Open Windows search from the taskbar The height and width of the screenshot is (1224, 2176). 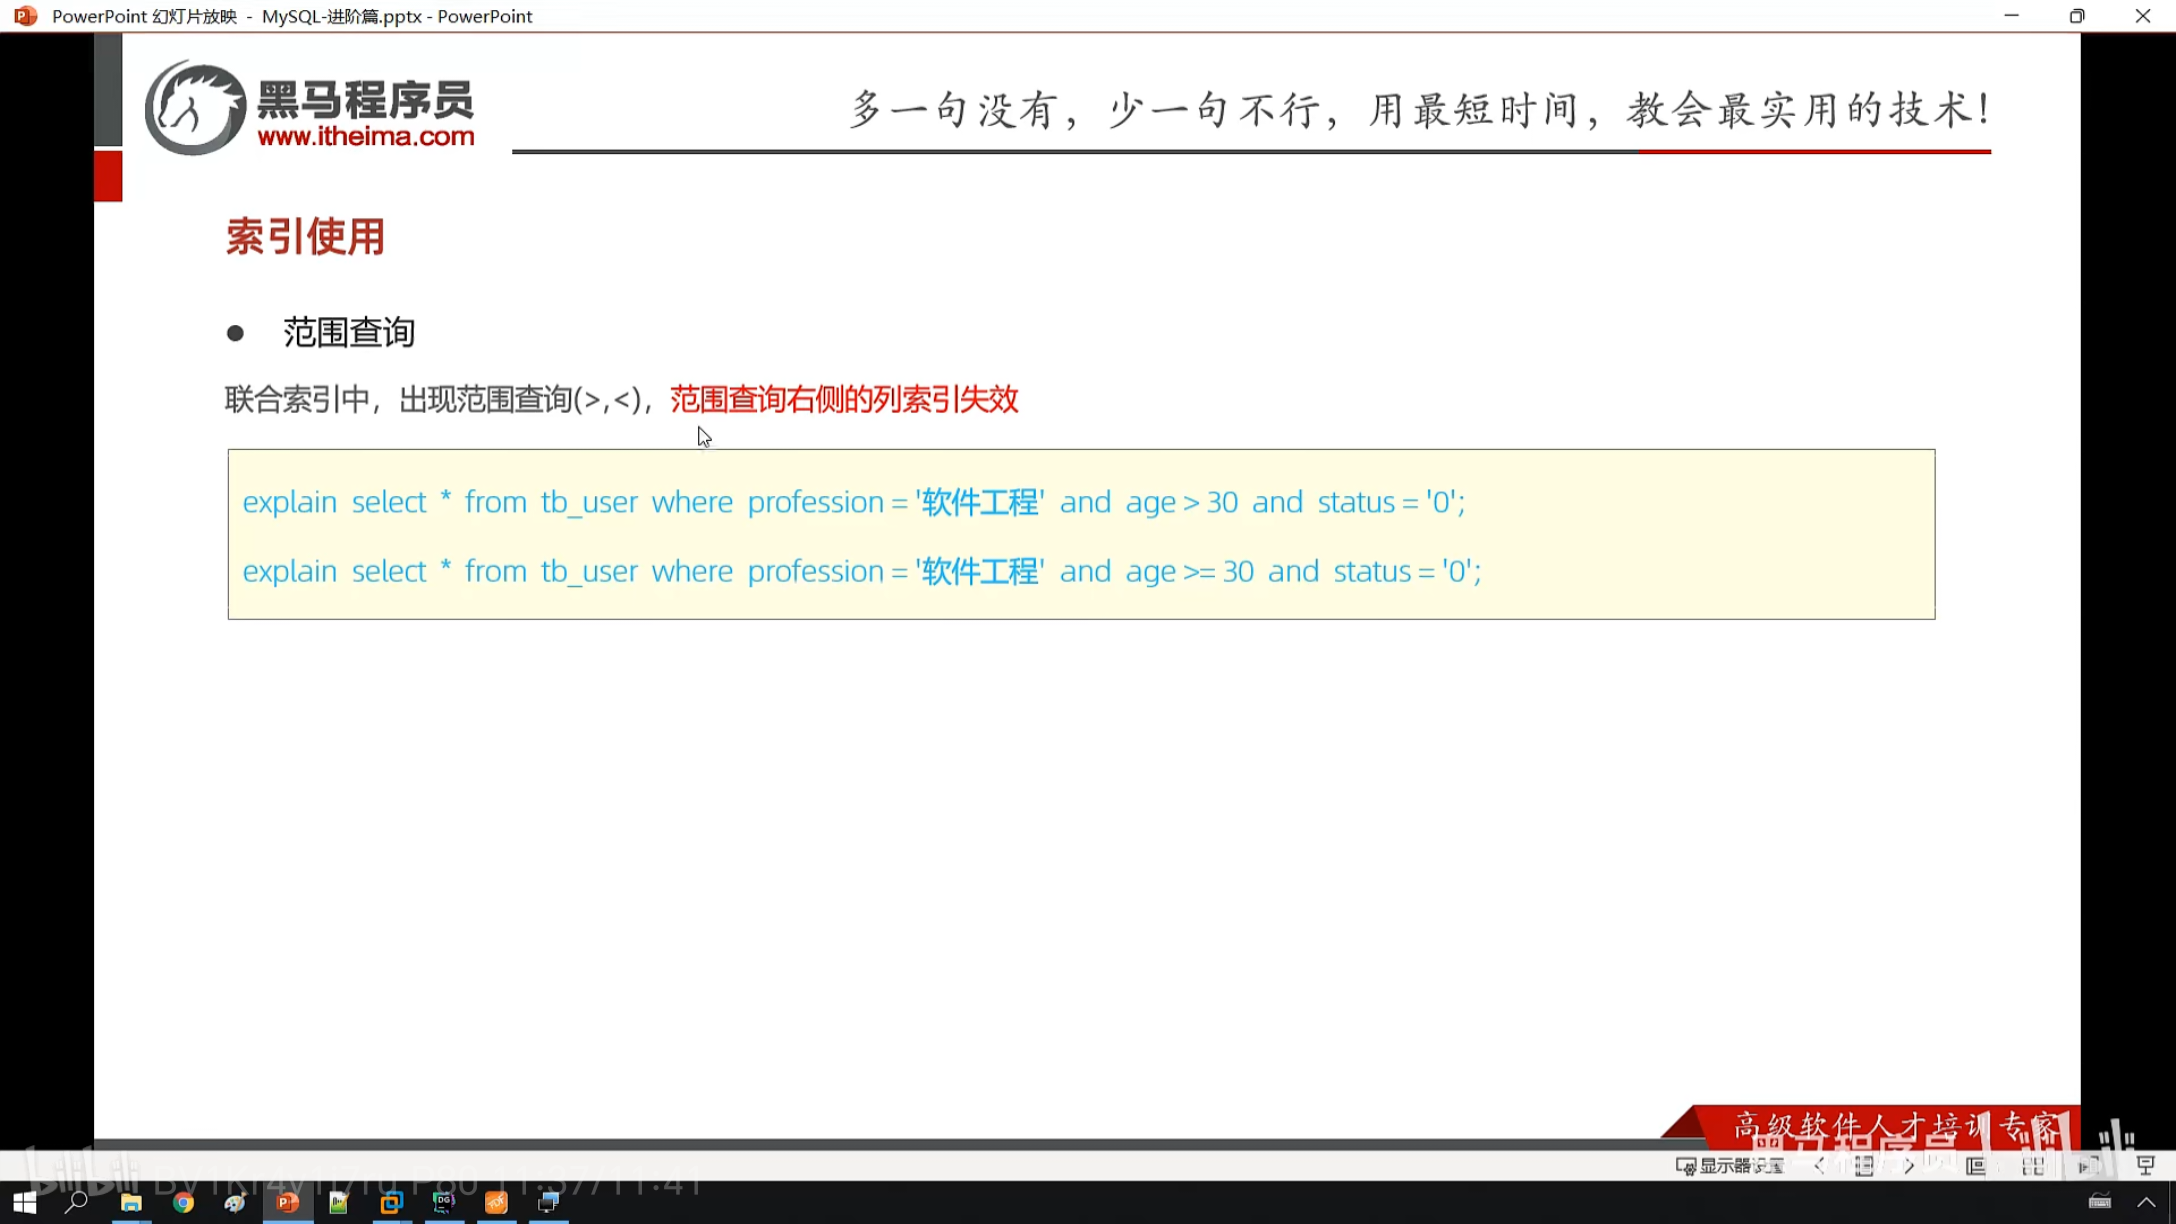coord(76,1202)
